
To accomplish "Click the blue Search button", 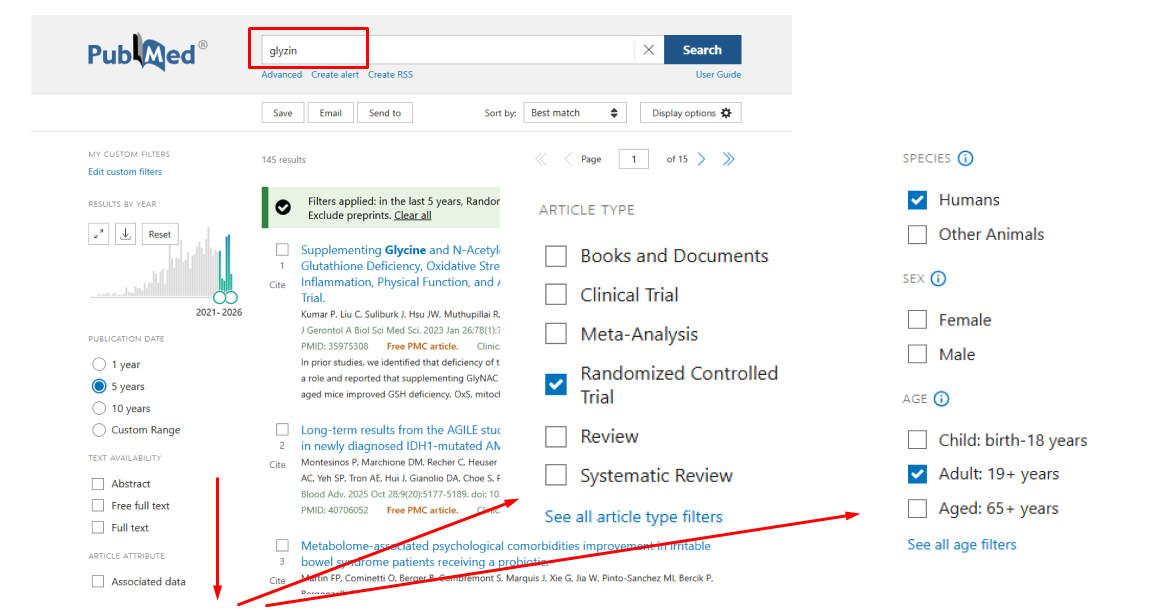I will tap(702, 50).
